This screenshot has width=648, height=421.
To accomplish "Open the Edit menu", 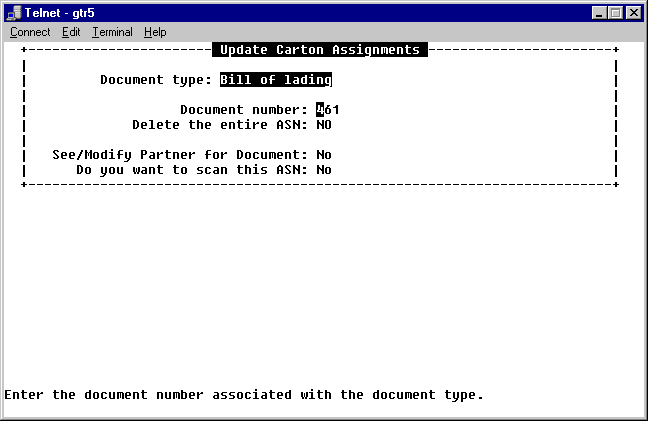I will [x=71, y=32].
